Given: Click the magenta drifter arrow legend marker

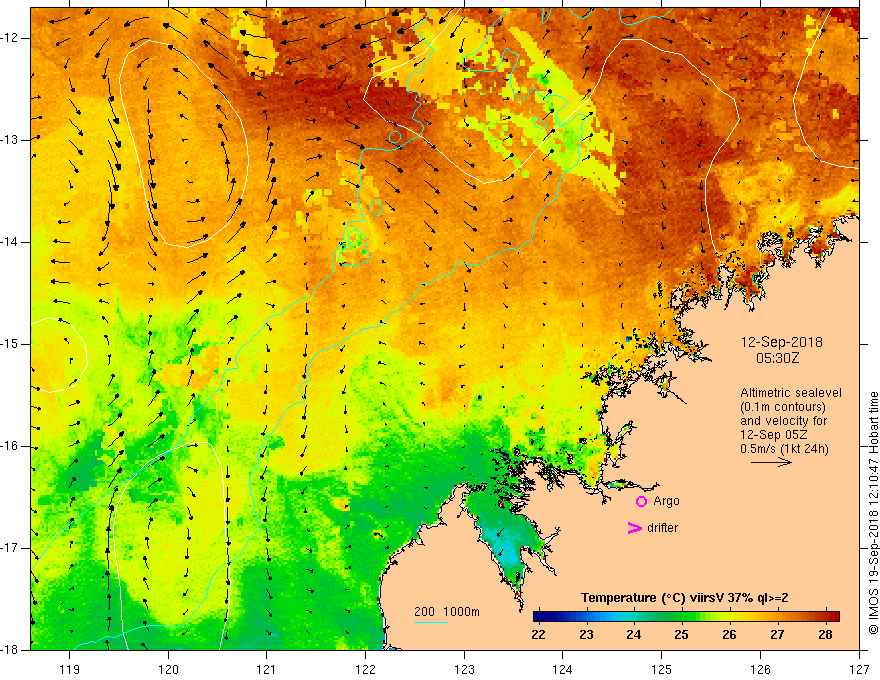Looking at the screenshot, I should point(635,528).
